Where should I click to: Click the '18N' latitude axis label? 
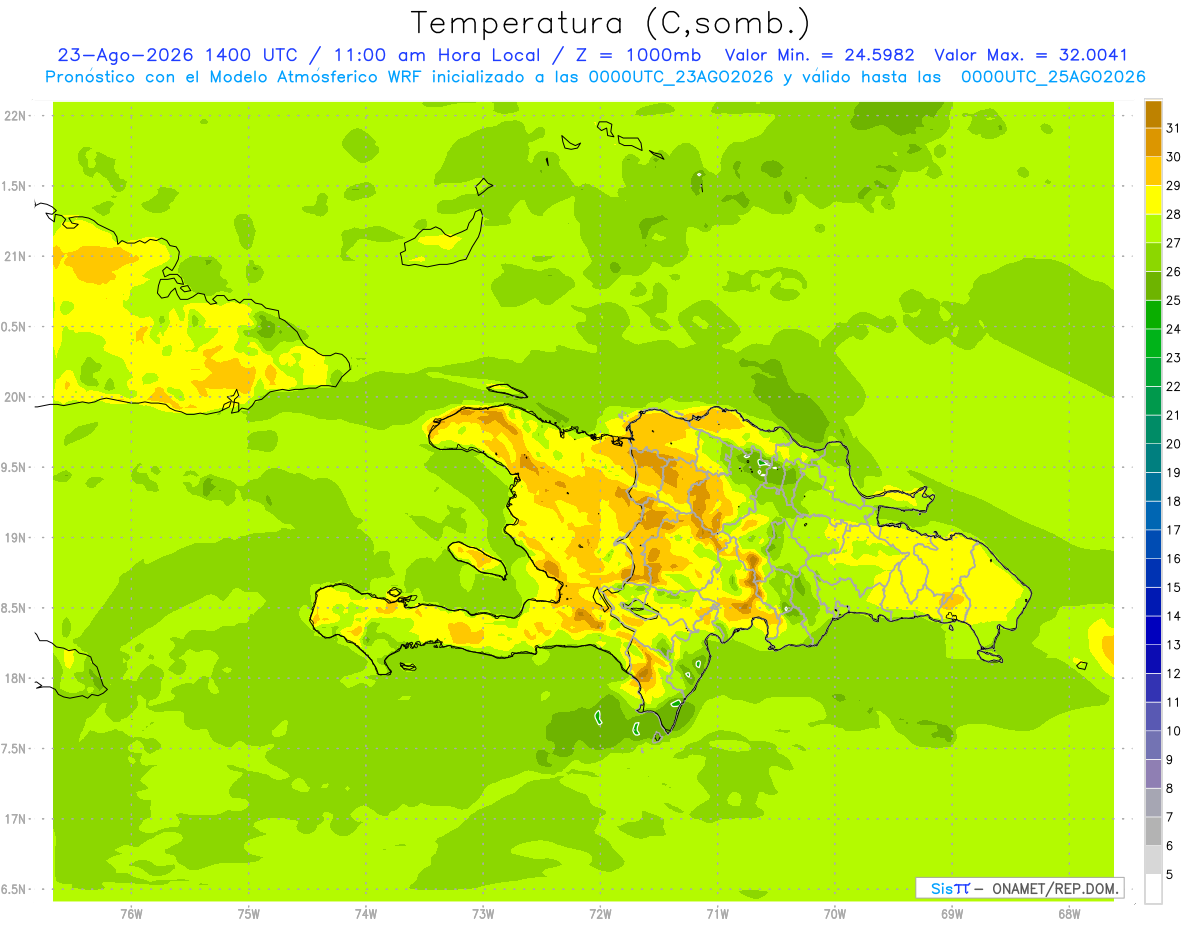coord(14,678)
